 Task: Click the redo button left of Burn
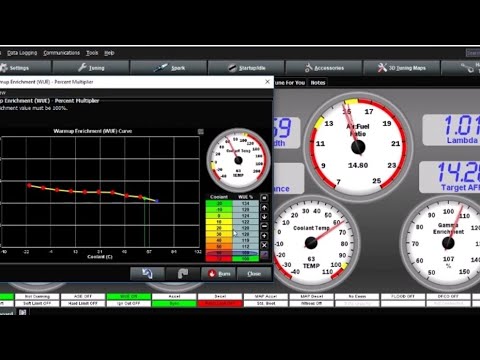(x=183, y=274)
